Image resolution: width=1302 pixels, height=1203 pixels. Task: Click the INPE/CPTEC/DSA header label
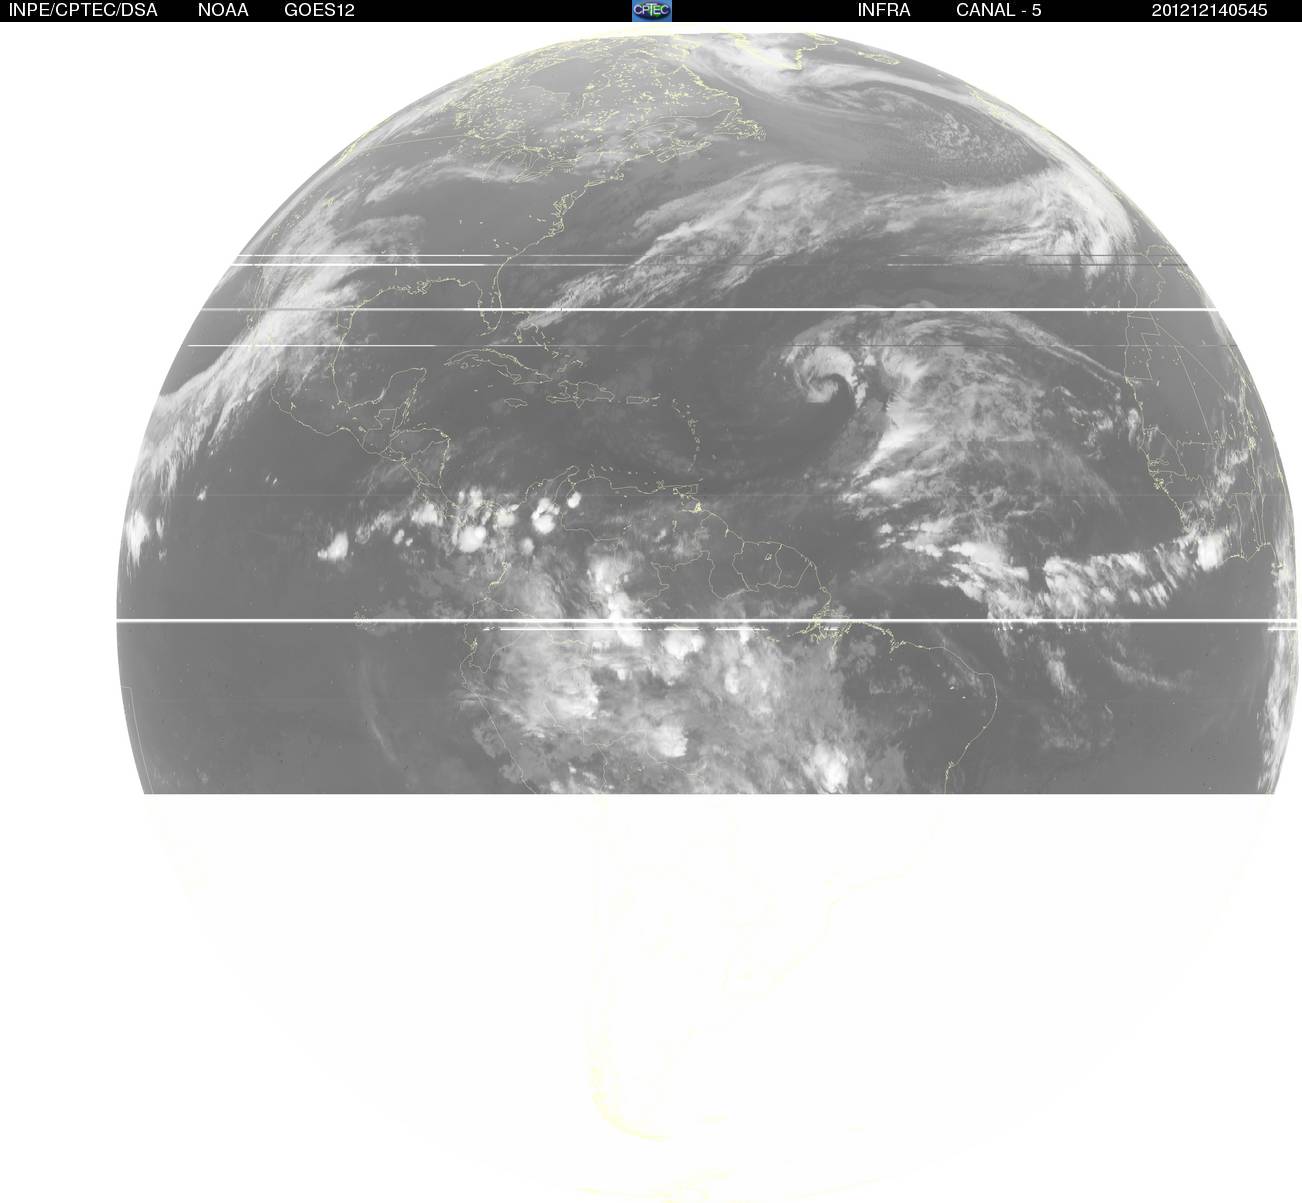83,10
